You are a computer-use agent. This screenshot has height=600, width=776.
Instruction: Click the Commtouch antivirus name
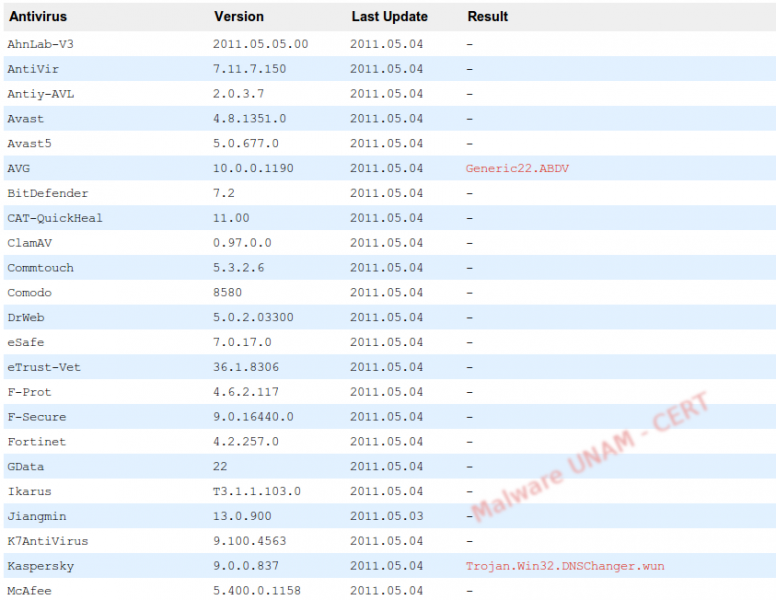pyautogui.click(x=41, y=268)
